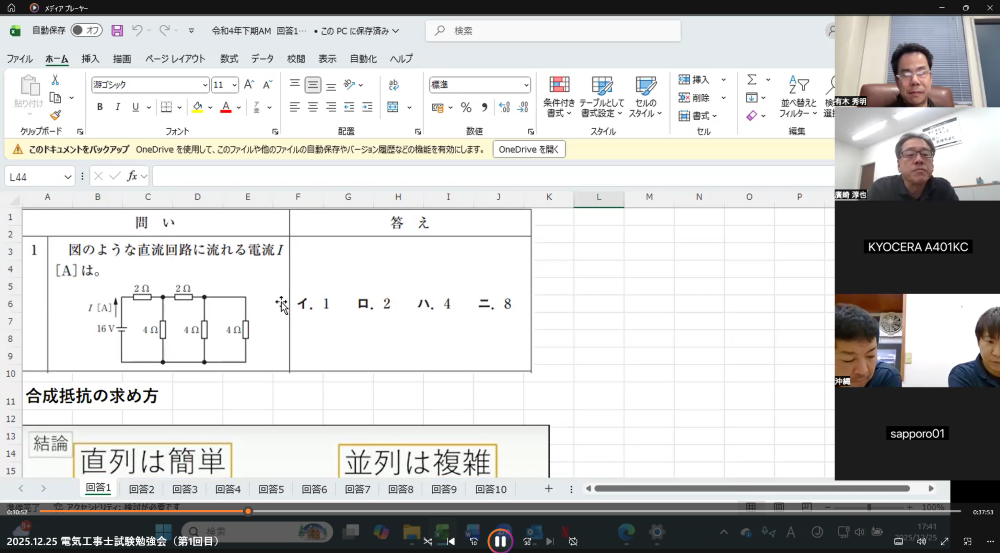
Task: Click the Format Painter brush icon
Action: click(x=55, y=115)
